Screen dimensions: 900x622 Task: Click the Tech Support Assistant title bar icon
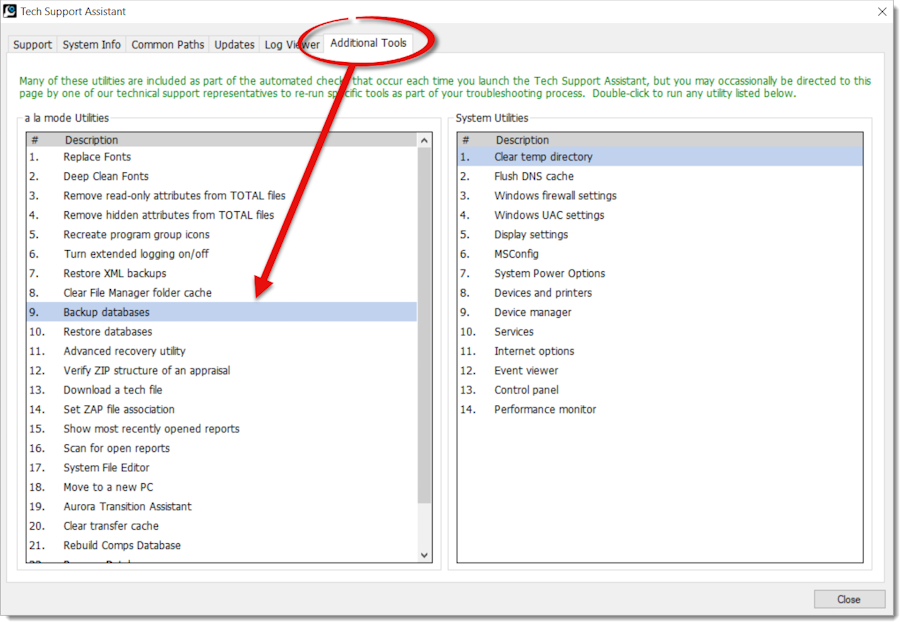(x=10, y=11)
